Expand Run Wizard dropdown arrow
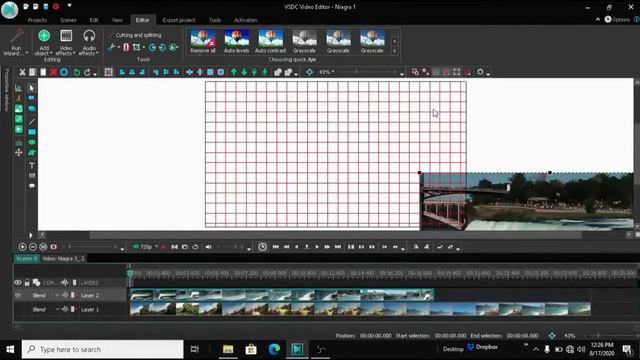The width and height of the screenshot is (640, 360). coord(27,53)
